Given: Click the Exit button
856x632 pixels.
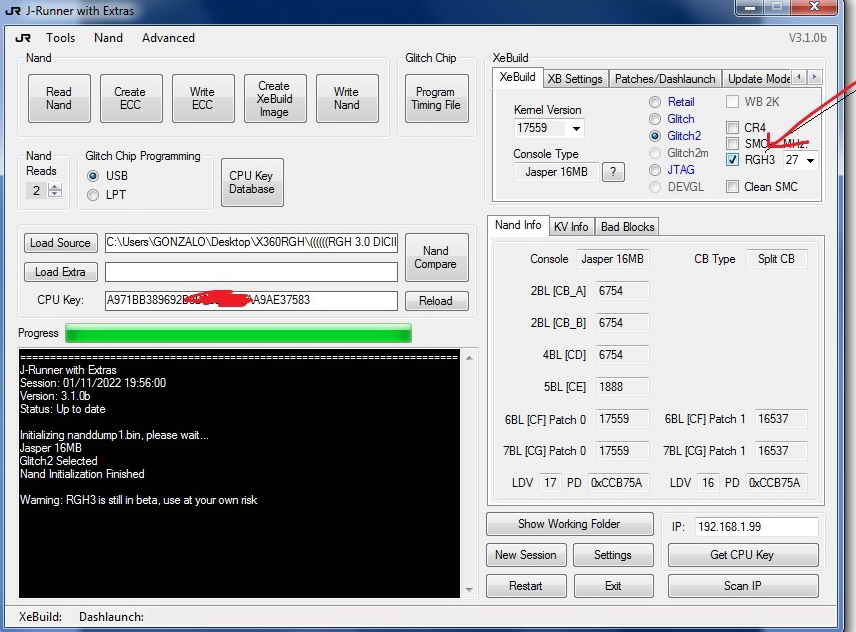Looking at the screenshot, I should point(613,586).
